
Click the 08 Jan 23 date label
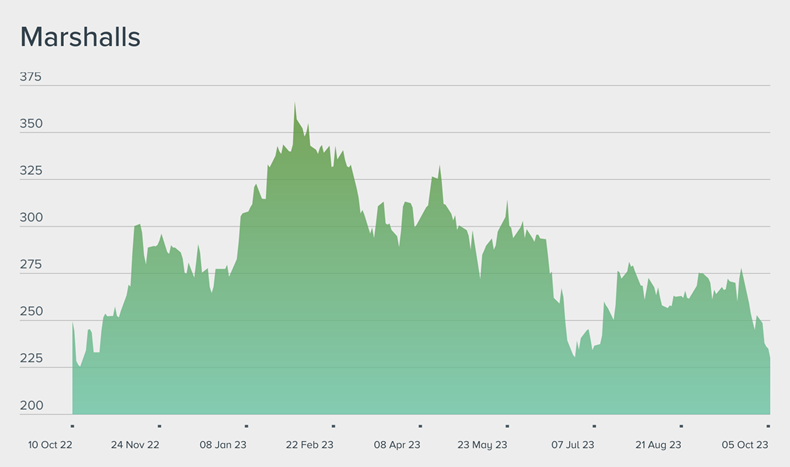pyautogui.click(x=223, y=445)
